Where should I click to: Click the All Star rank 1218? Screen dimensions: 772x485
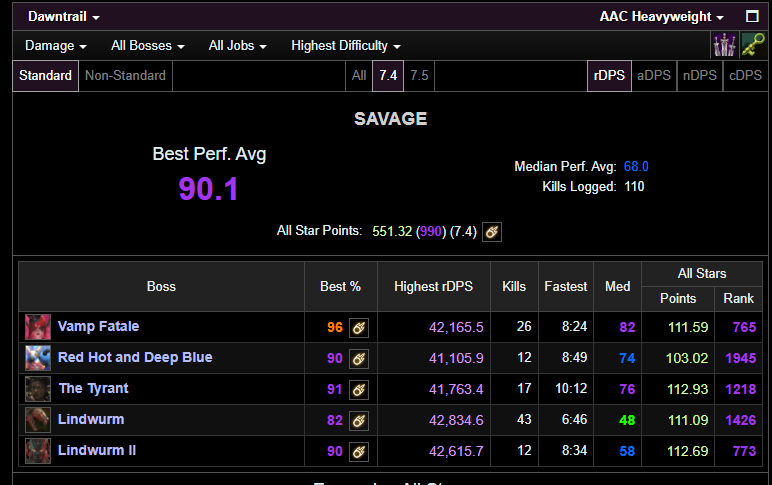(740, 389)
